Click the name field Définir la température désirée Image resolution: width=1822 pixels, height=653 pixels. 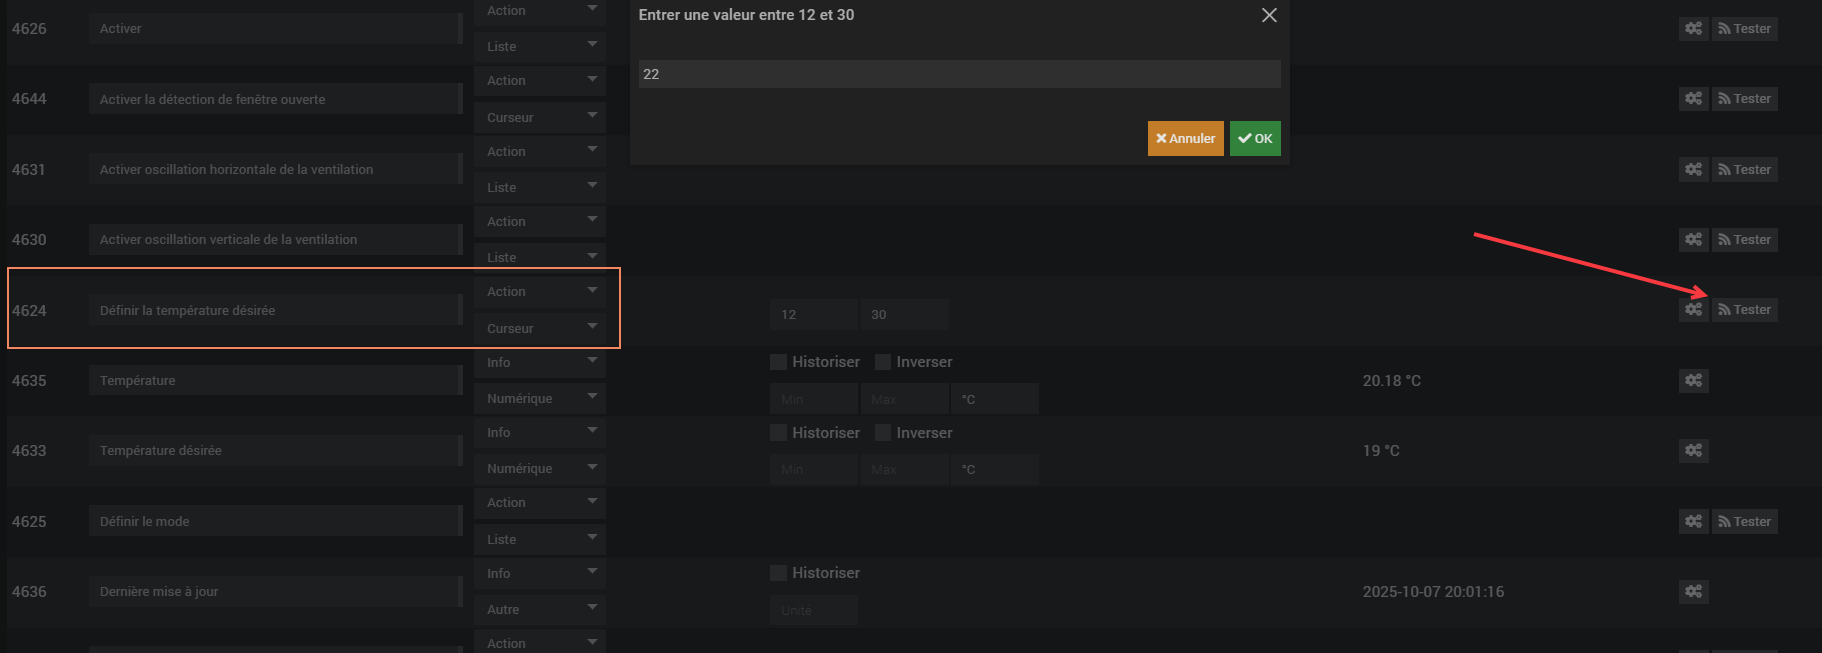tap(275, 310)
